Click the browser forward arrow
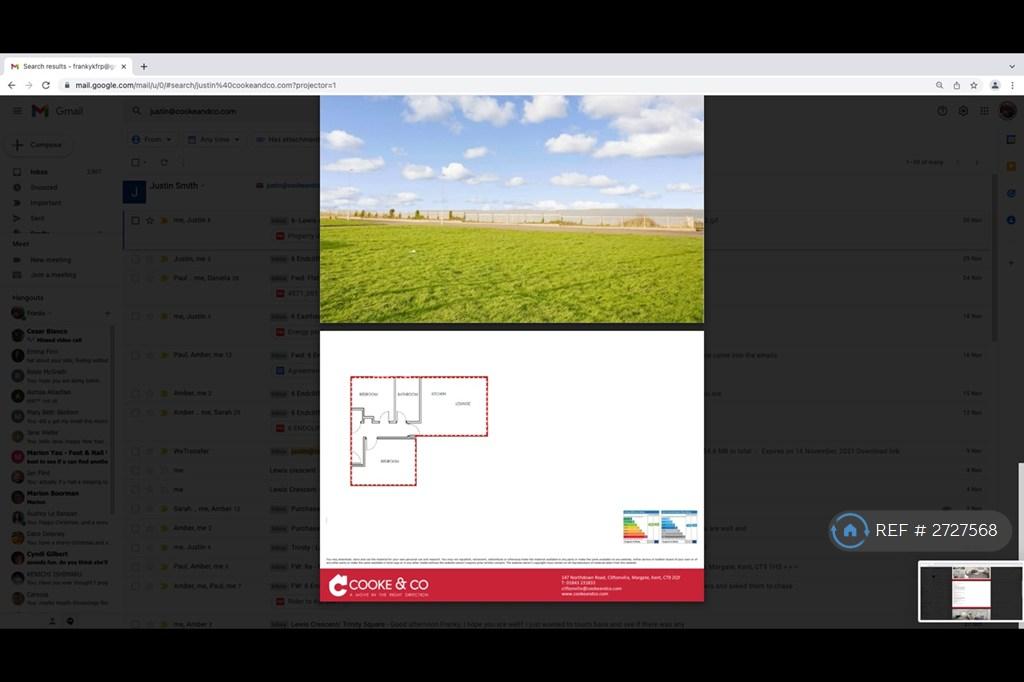Image resolution: width=1024 pixels, height=682 pixels. 29,86
